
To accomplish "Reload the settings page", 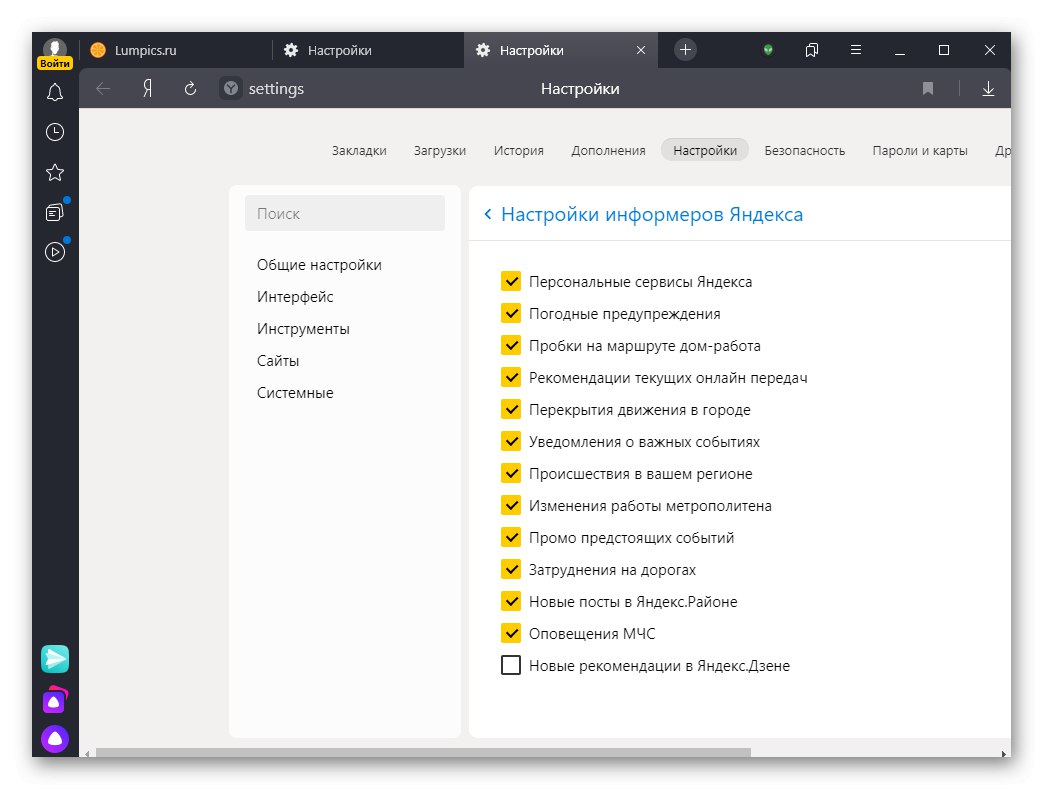I will click(x=190, y=88).
